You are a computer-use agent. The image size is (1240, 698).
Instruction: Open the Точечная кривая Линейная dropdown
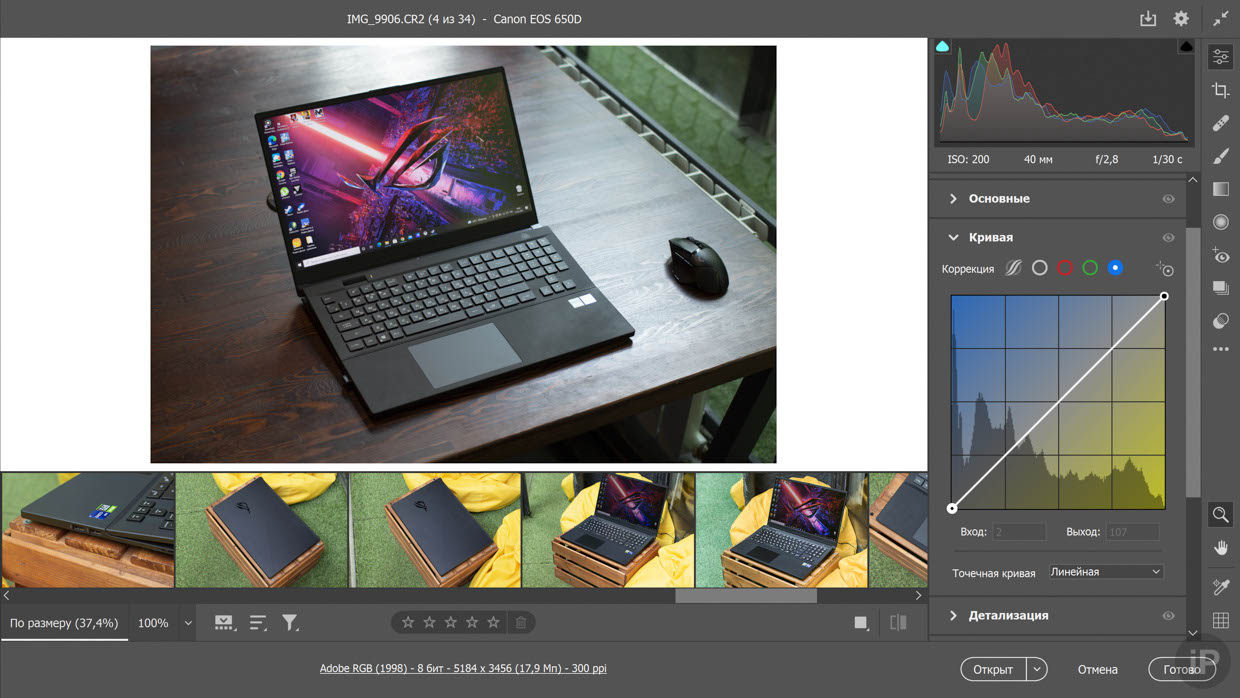tap(1105, 572)
